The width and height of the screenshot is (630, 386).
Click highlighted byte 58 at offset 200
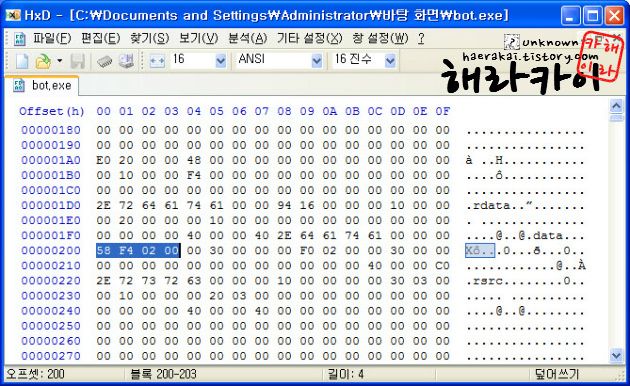(104, 251)
